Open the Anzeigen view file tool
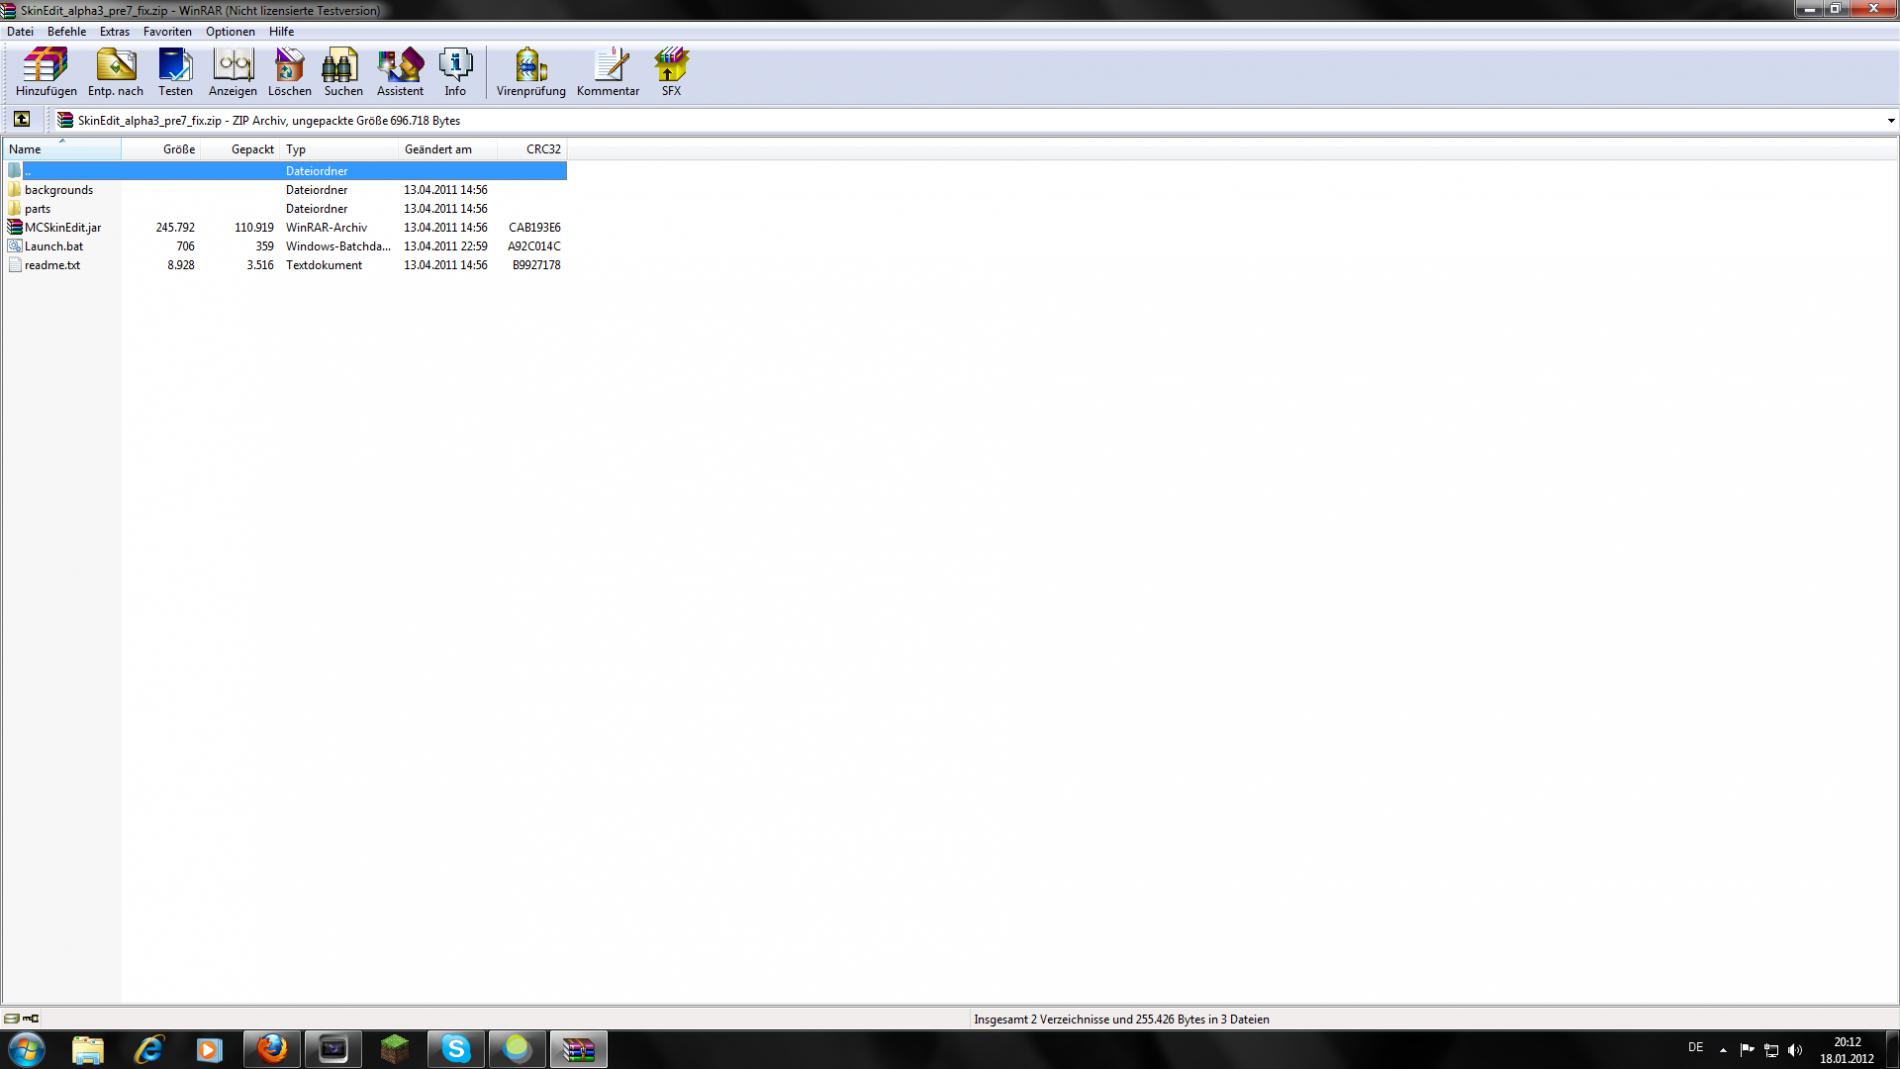 (x=233, y=71)
